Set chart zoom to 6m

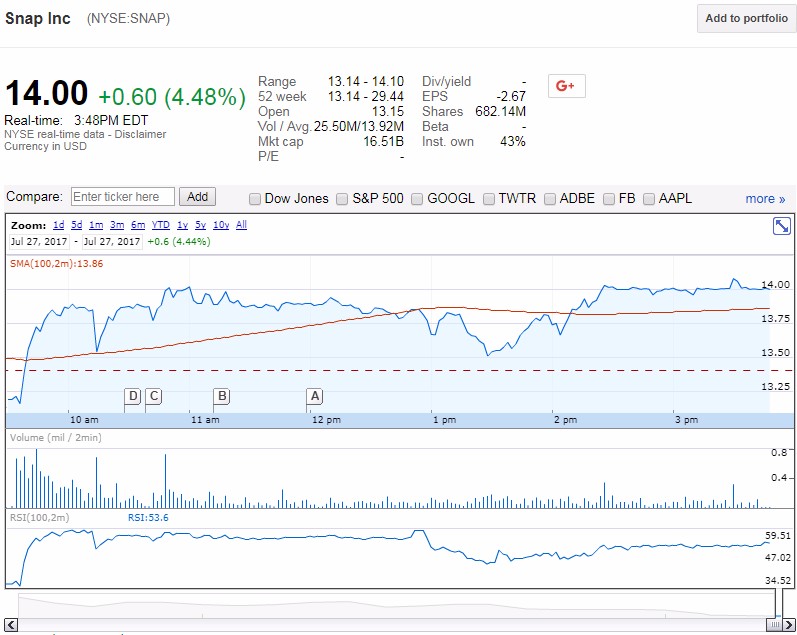point(138,225)
